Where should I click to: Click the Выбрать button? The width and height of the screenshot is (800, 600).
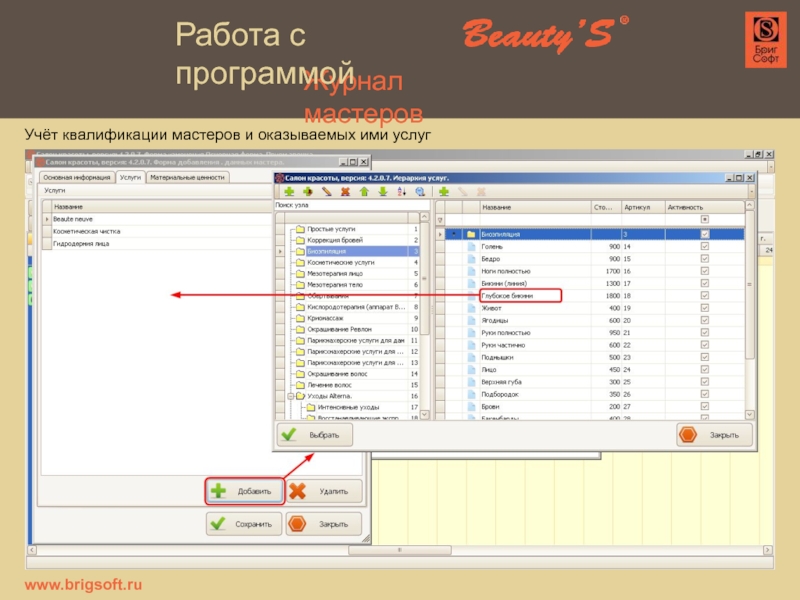pyautogui.click(x=315, y=435)
